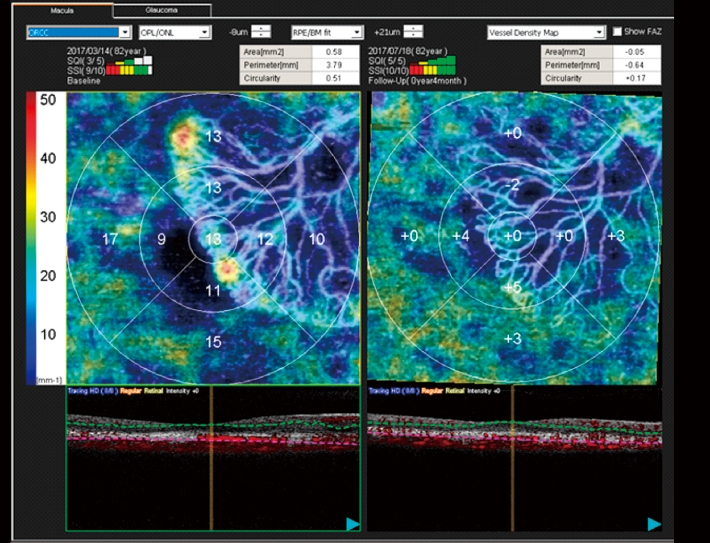The height and width of the screenshot is (543, 710).
Task: Open the Glaucoma tab
Action: tap(160, 11)
